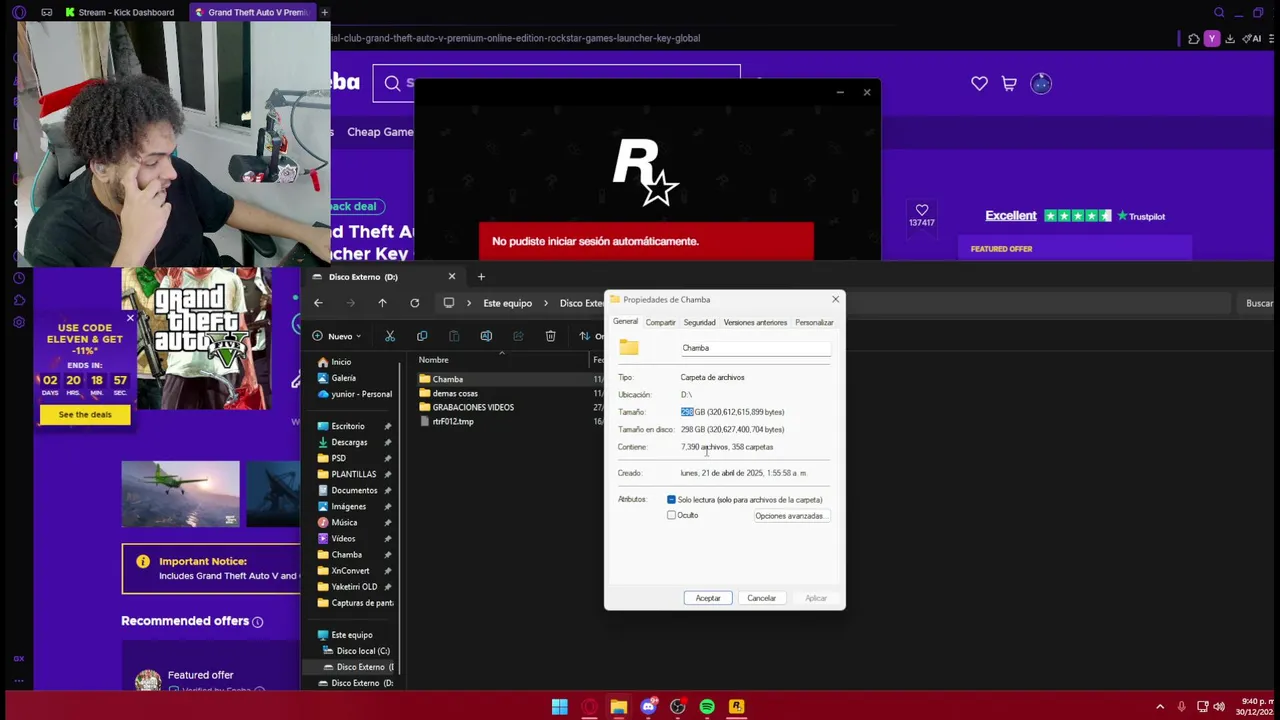Open Galería in Explorer sidebar

(x=343, y=378)
